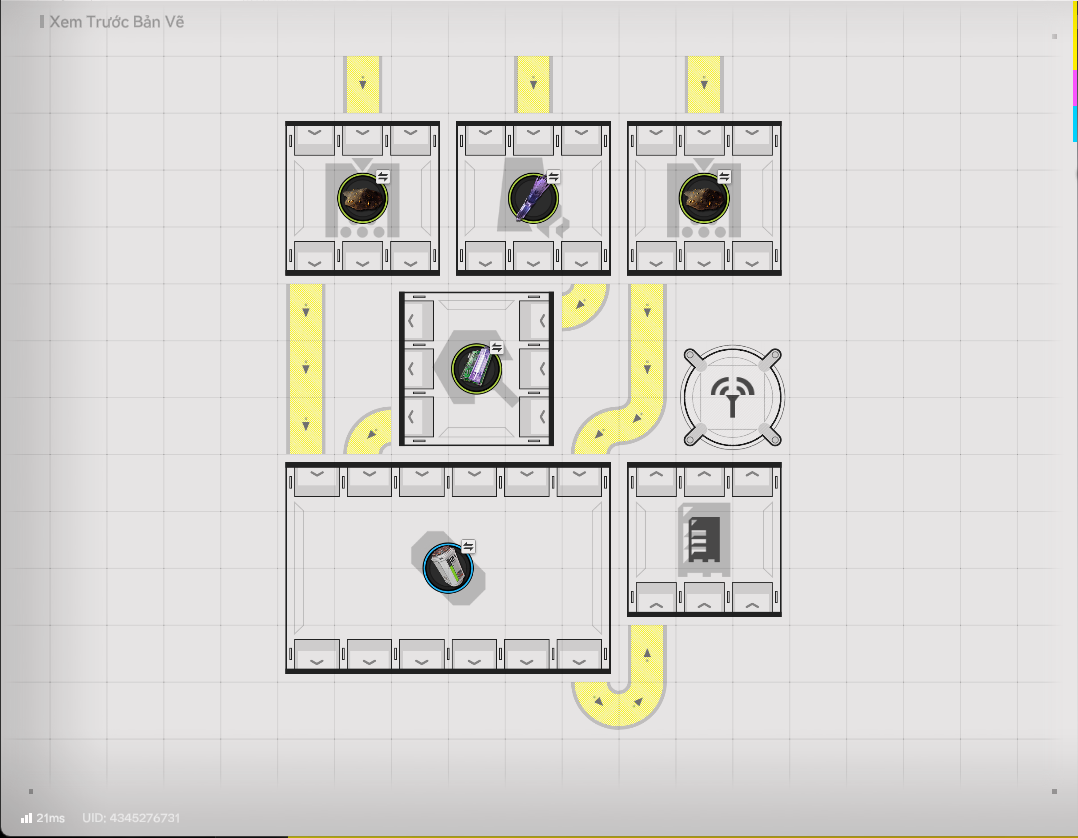
Task: Select the green-purple component in the center machine
Action: [x=475, y=367]
